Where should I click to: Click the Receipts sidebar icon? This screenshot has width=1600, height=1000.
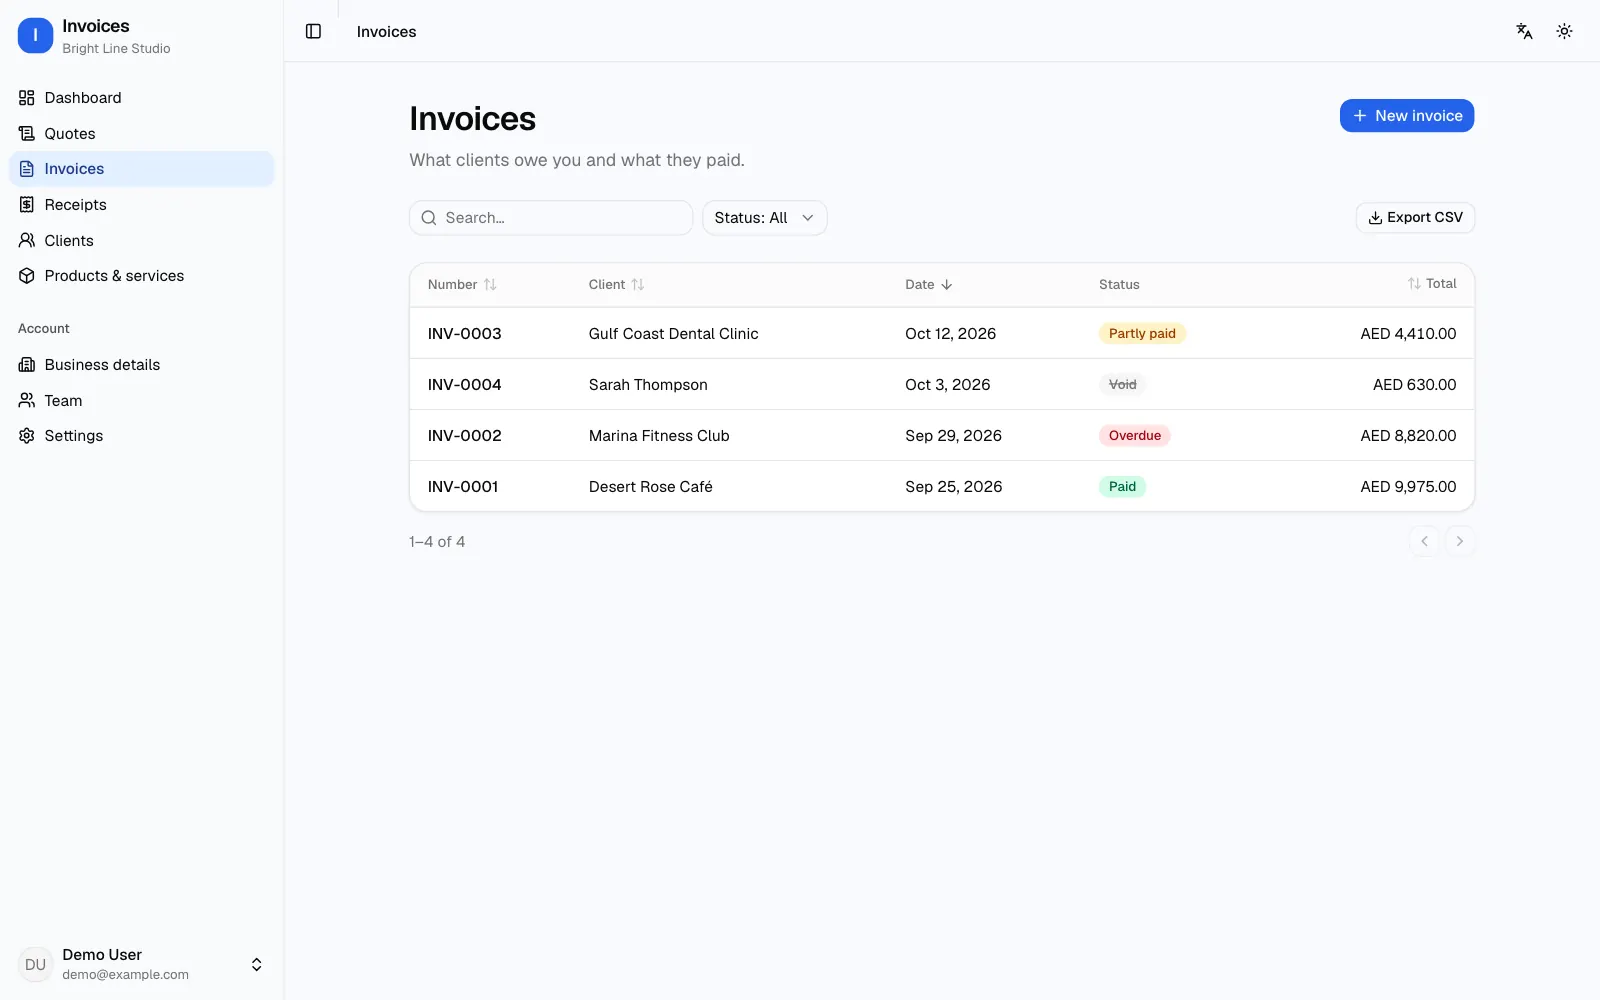pos(27,204)
